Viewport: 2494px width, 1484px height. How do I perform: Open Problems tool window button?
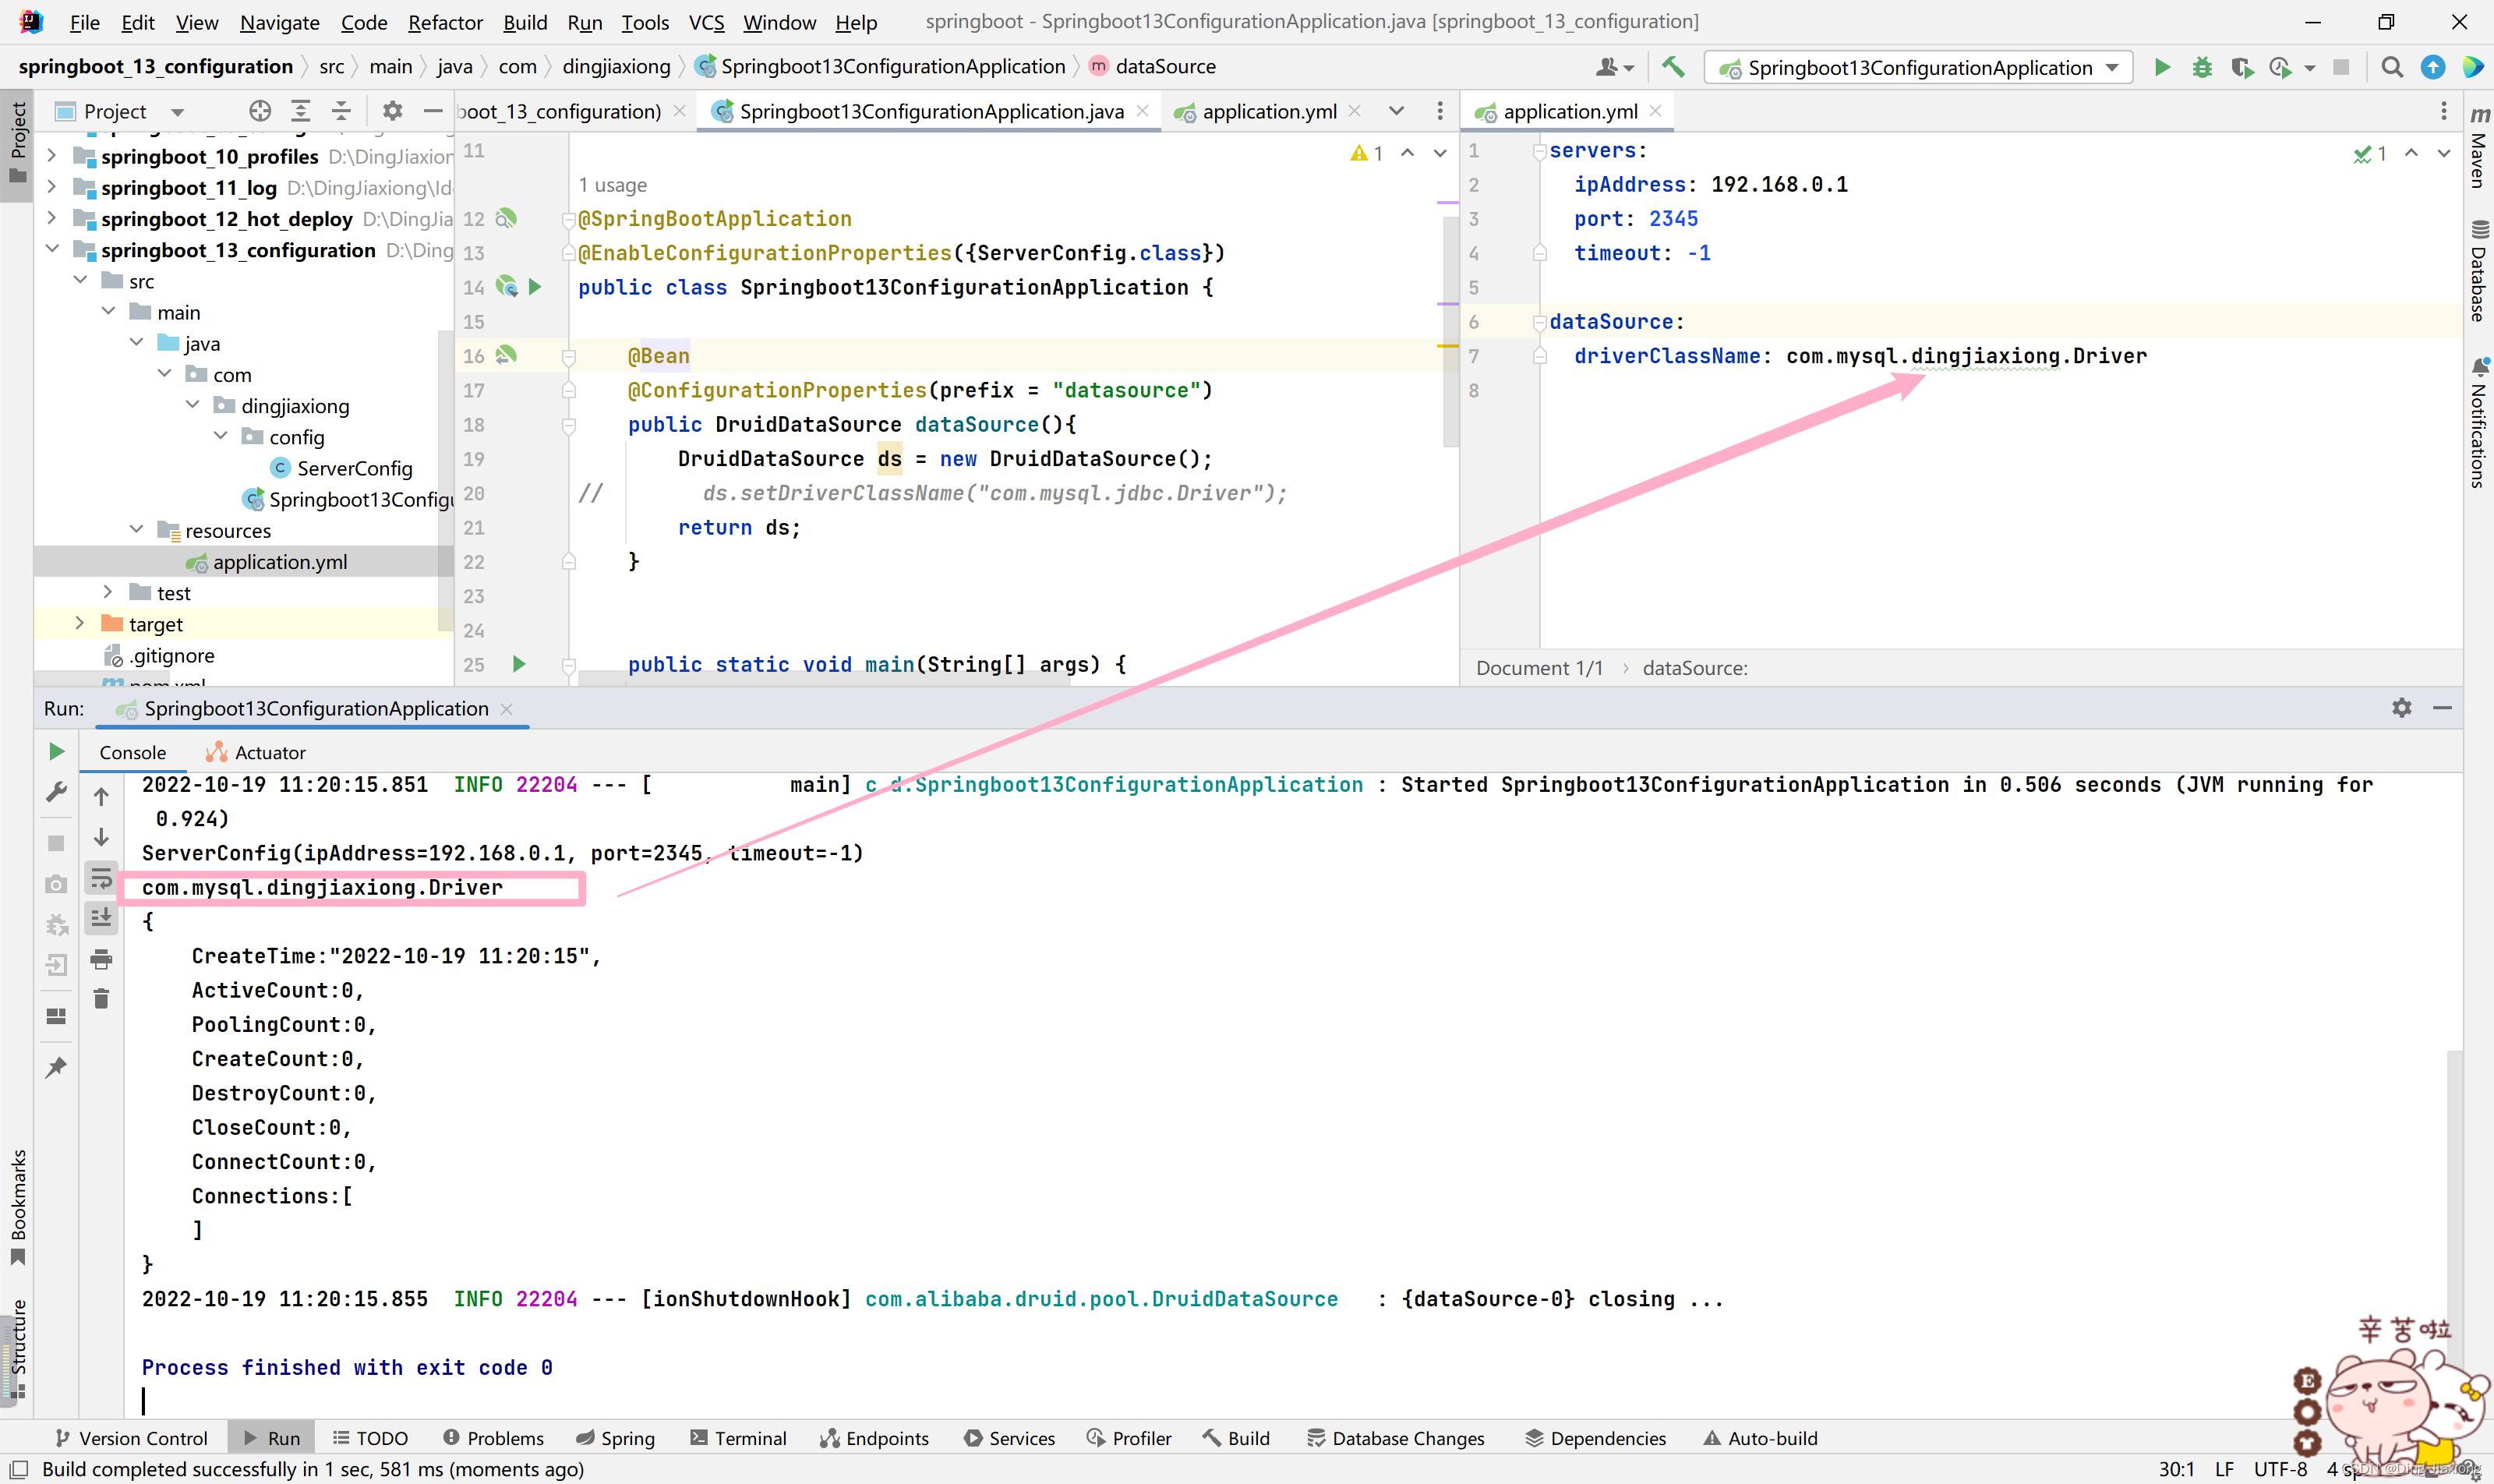tap(493, 1438)
